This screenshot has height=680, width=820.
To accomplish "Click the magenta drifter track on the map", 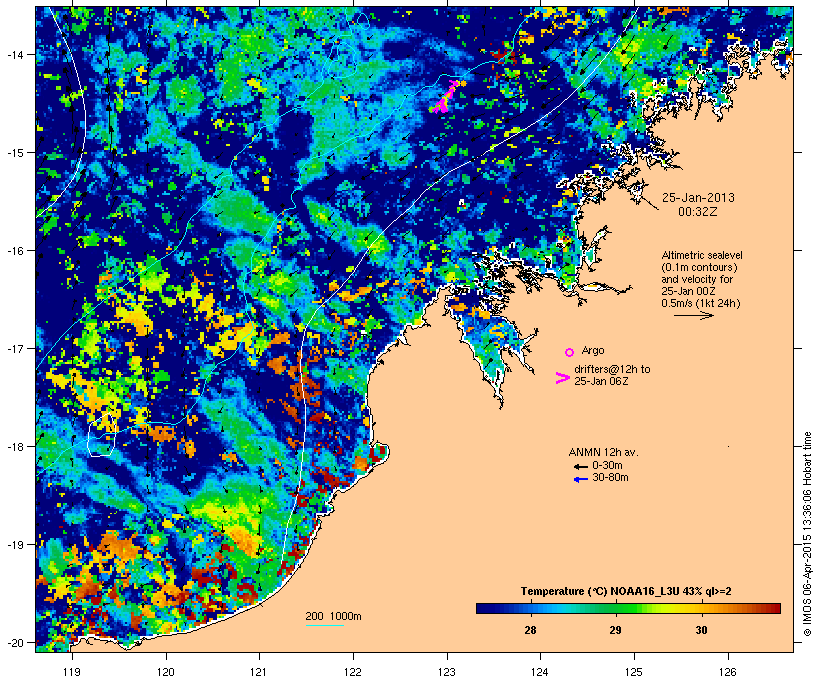I will point(445,97).
